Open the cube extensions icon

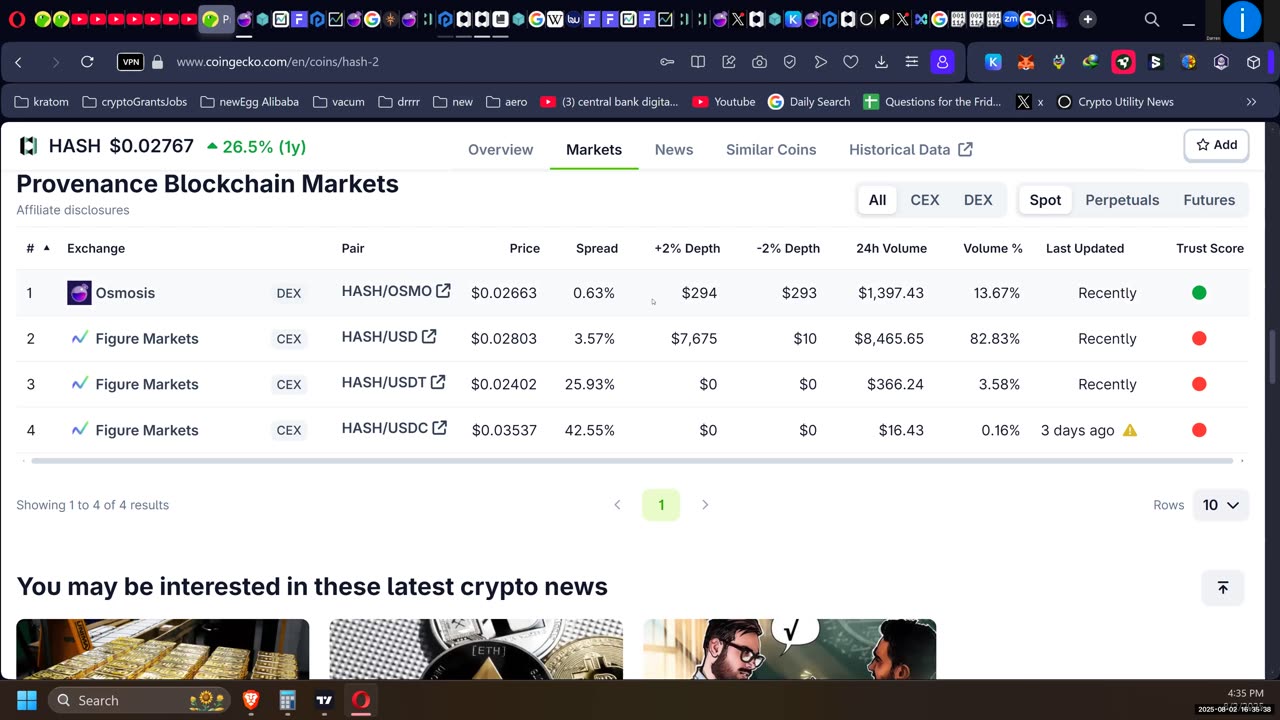[x=1253, y=62]
